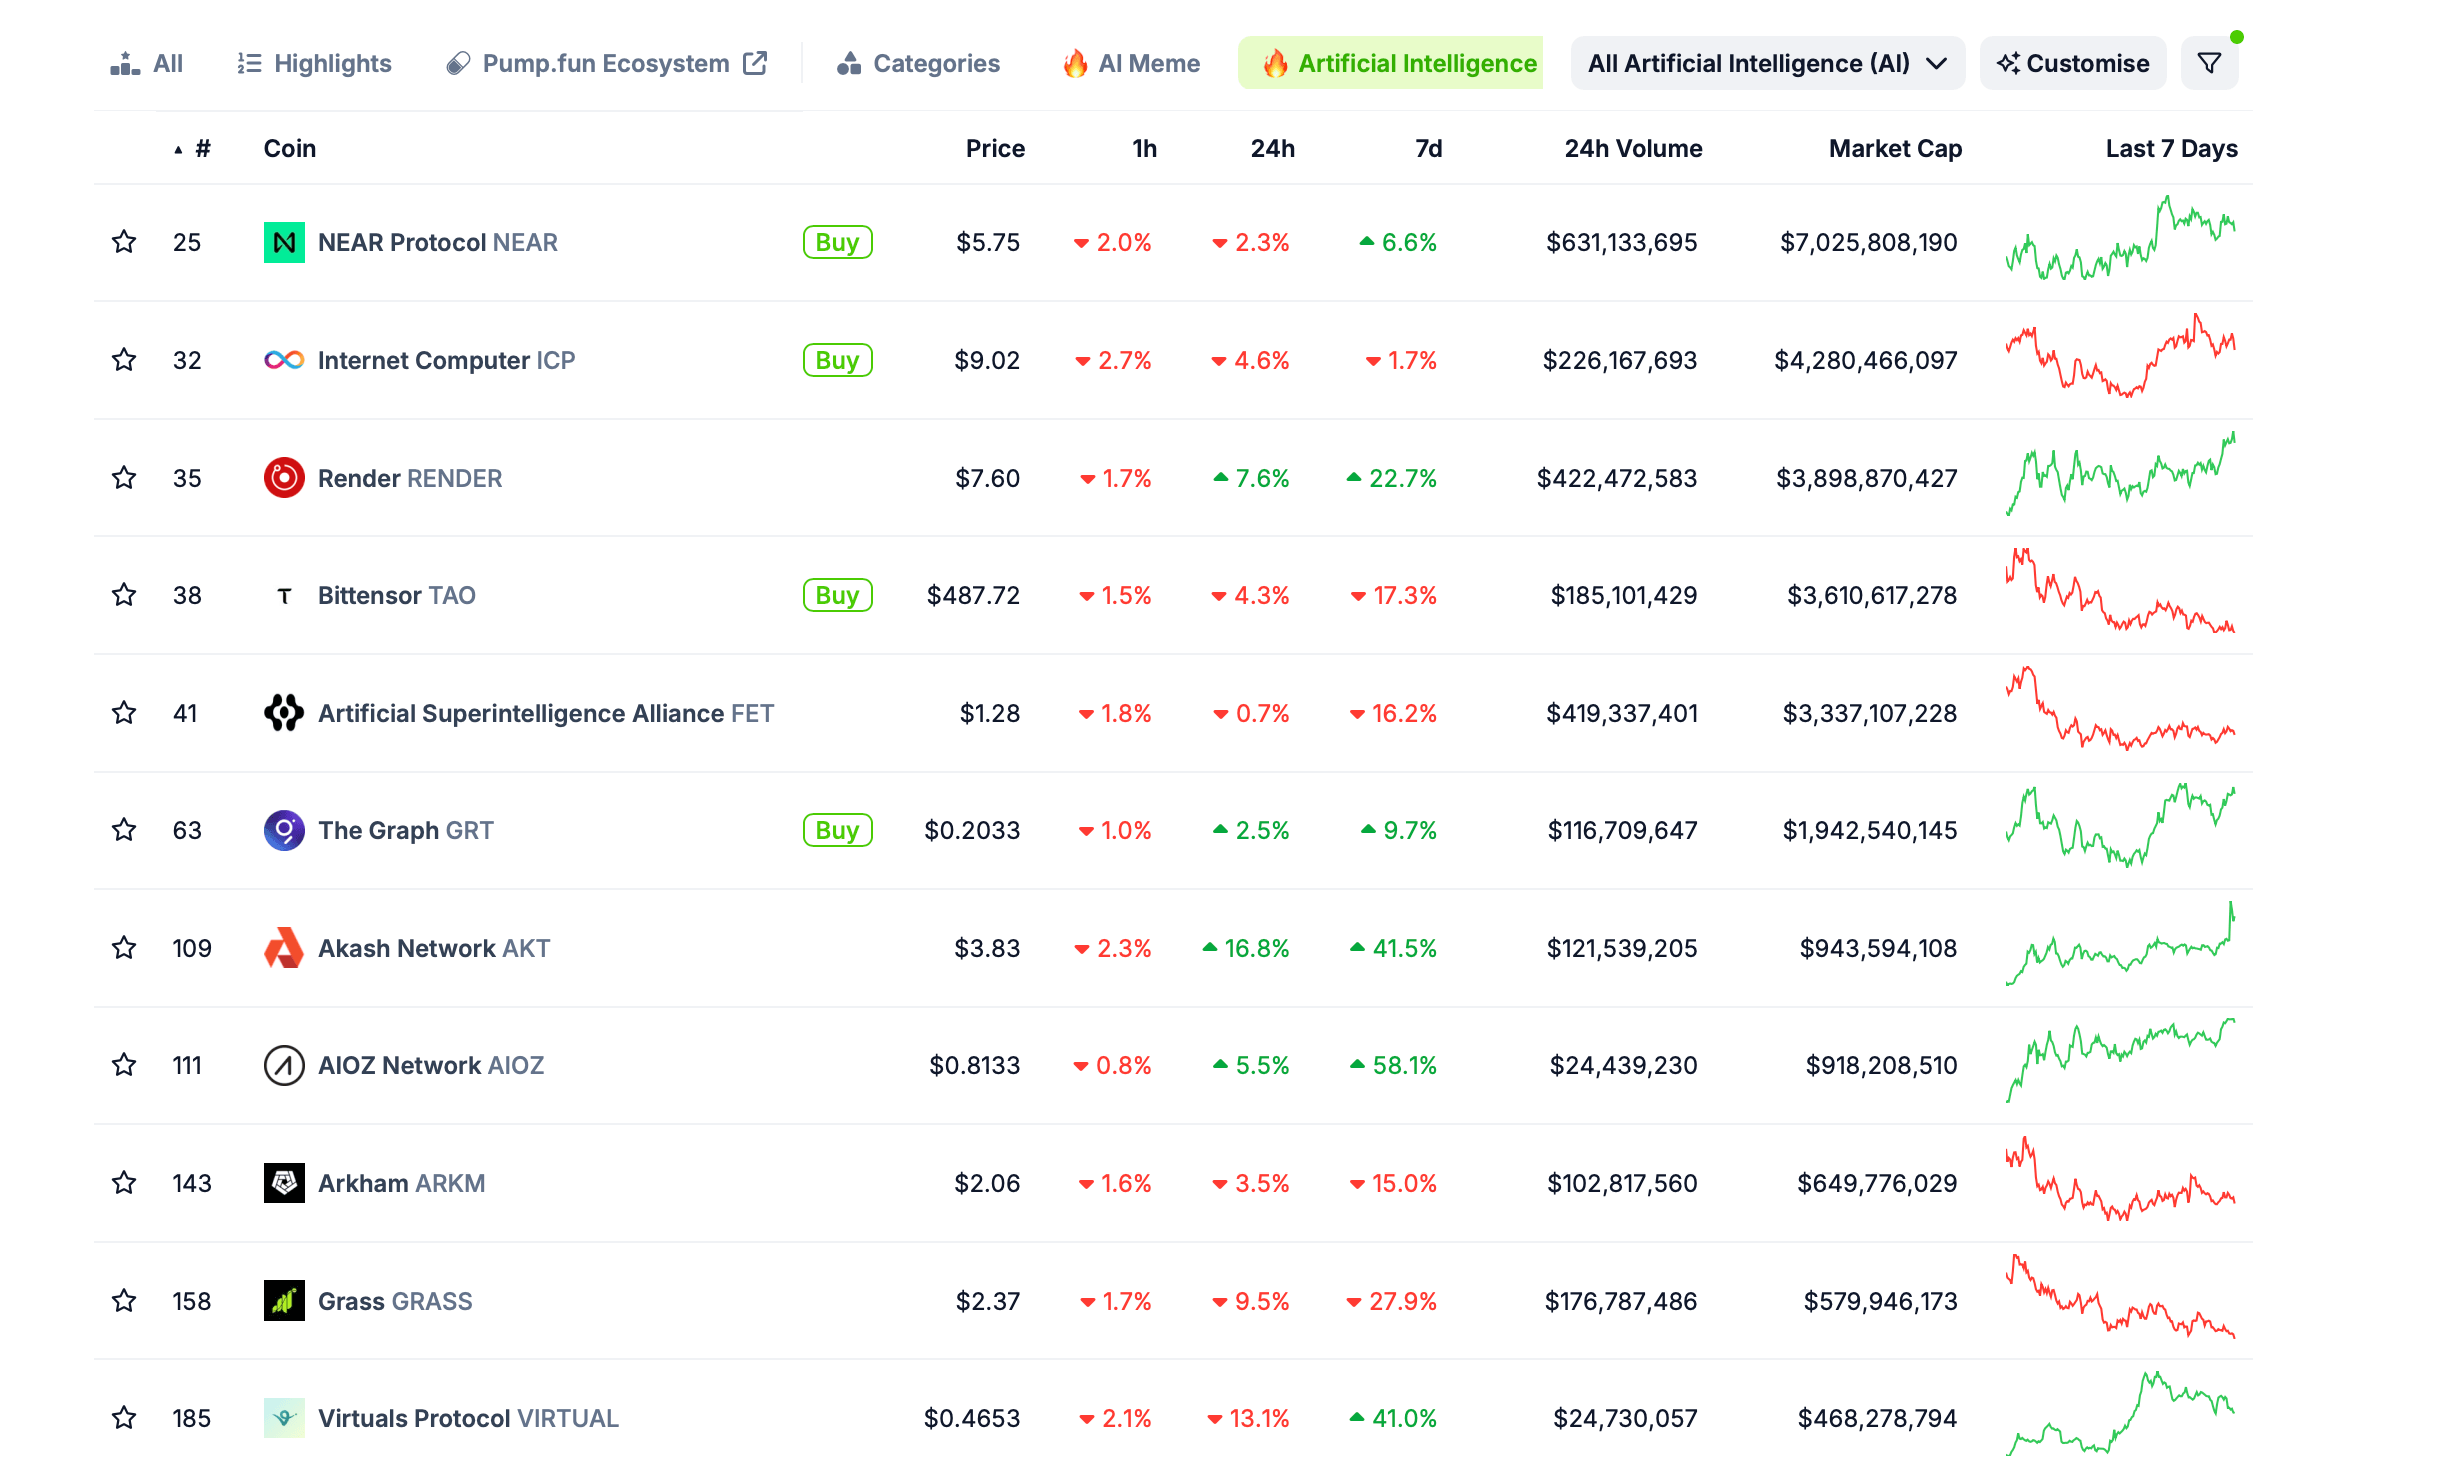Expand All Artificial Intelligence (AI) dropdown
2448x1474 pixels.
pyautogui.click(x=1767, y=63)
